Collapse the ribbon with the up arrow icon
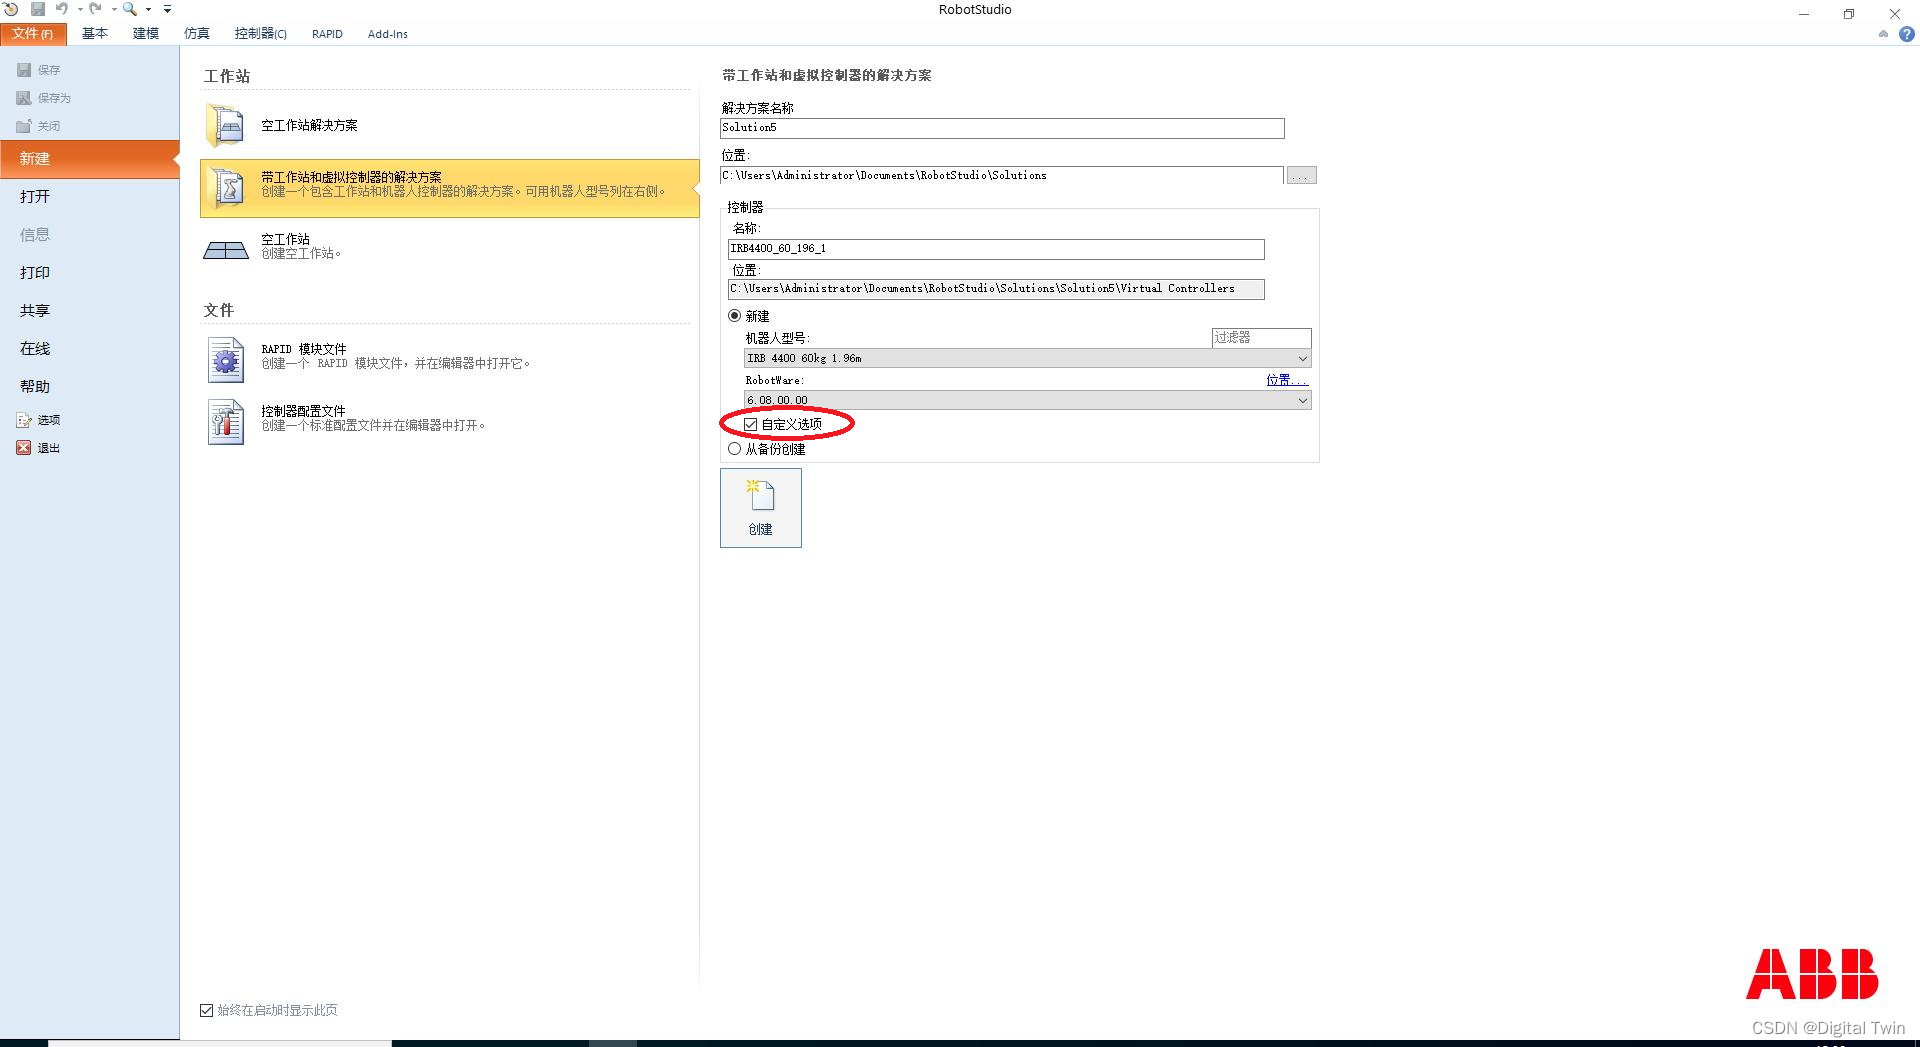 click(1883, 34)
